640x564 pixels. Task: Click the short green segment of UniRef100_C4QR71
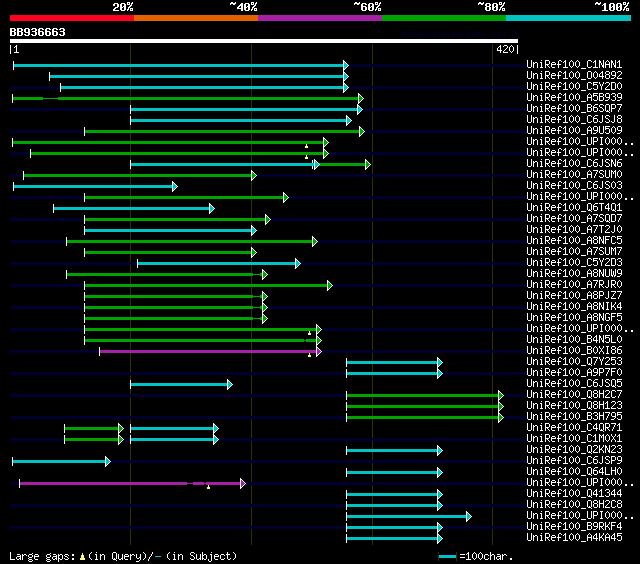click(x=92, y=429)
